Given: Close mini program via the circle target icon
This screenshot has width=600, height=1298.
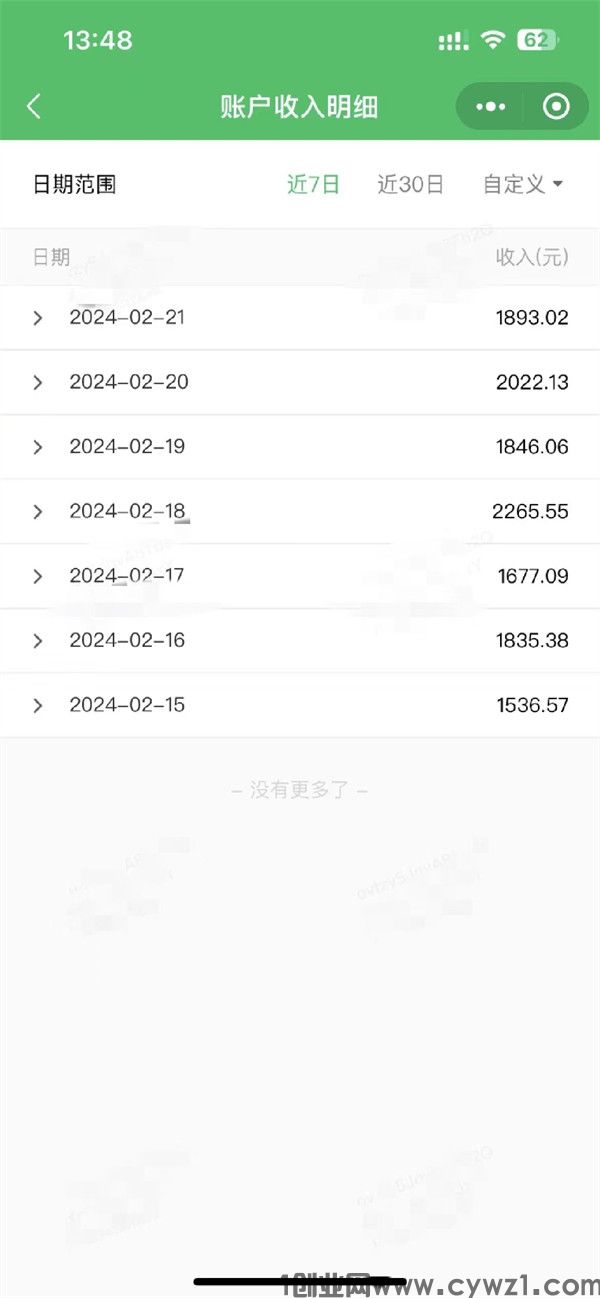Looking at the screenshot, I should coord(556,107).
